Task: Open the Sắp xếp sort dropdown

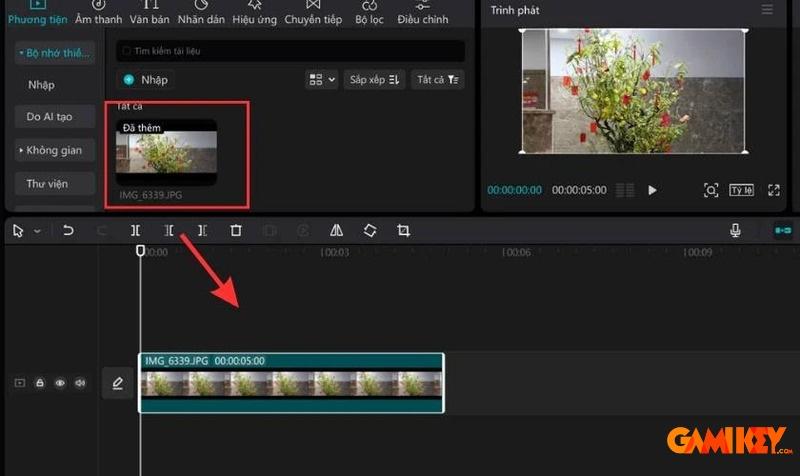Action: [x=374, y=79]
